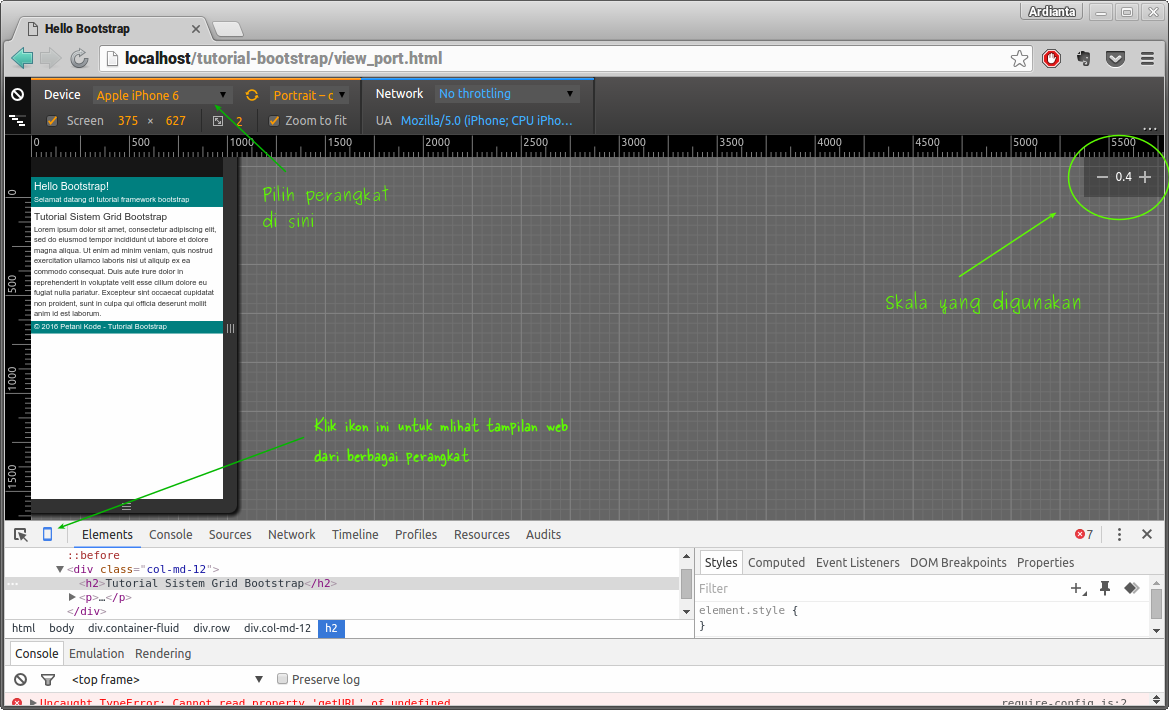Open the top frame context dropdown
The width and height of the screenshot is (1169, 710).
(167, 679)
